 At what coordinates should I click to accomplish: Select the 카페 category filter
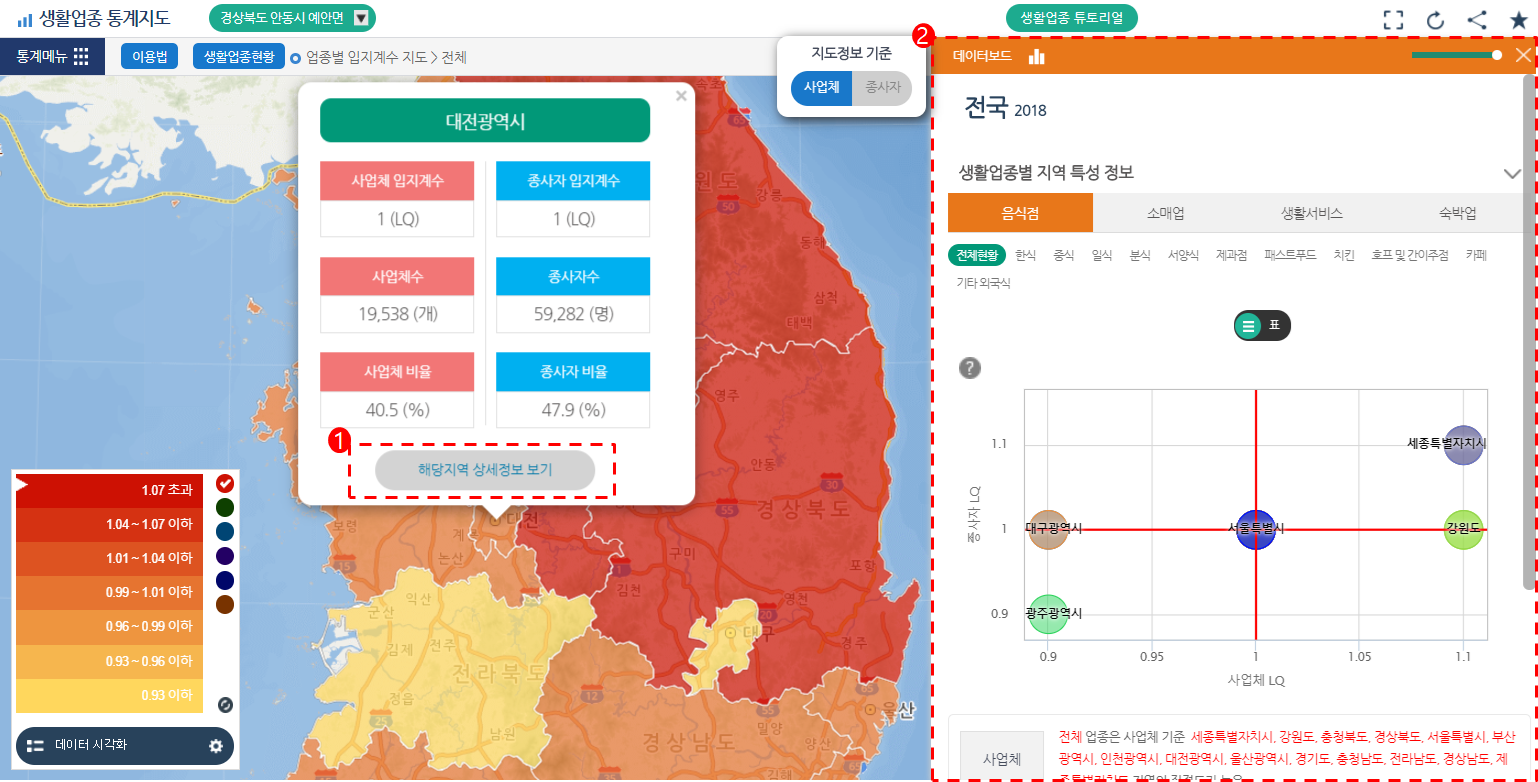click(1475, 255)
